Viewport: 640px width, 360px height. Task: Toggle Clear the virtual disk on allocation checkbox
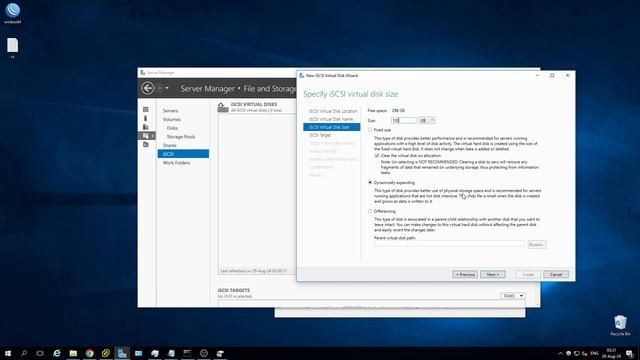pos(377,156)
